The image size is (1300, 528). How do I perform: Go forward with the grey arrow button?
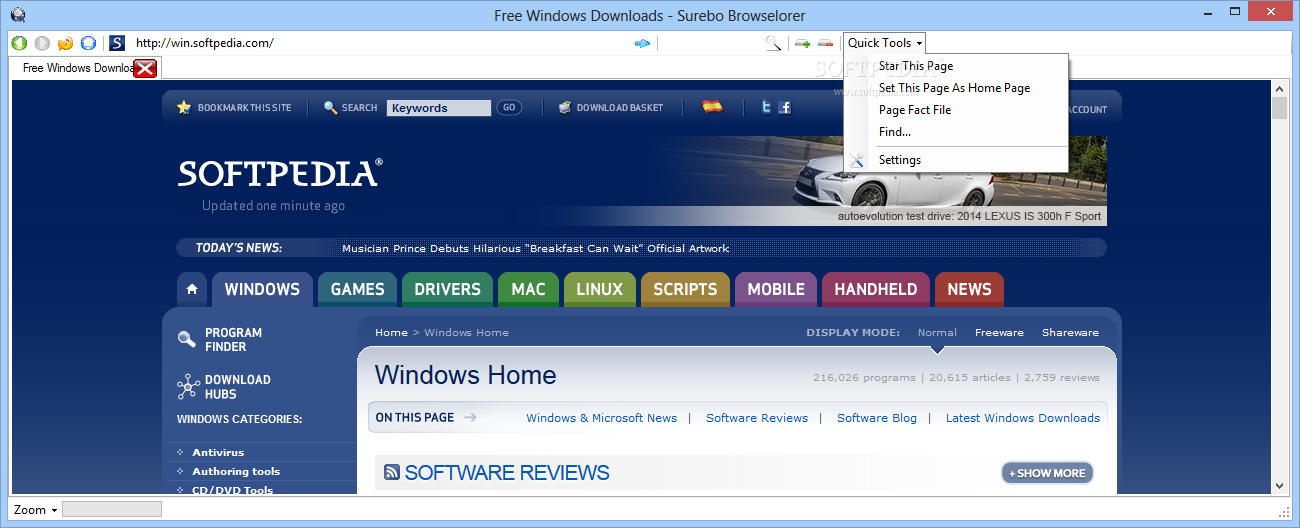[x=42, y=43]
